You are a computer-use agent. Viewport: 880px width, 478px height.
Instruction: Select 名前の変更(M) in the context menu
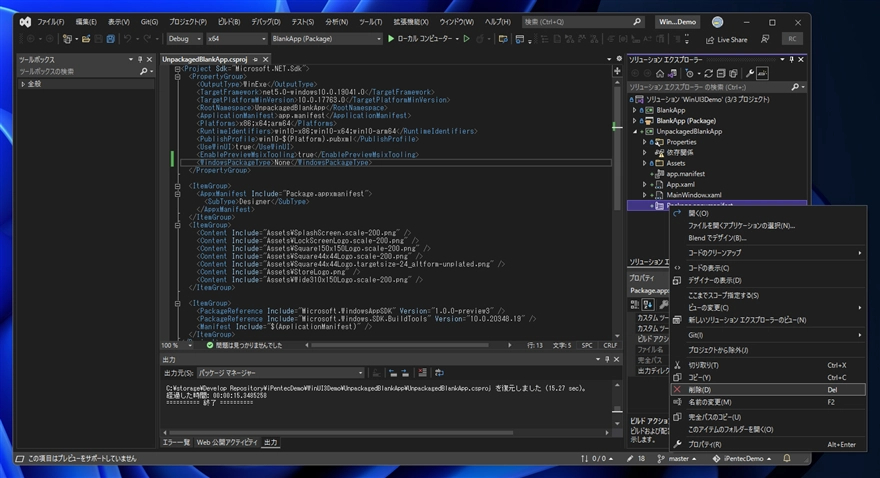tap(768, 402)
